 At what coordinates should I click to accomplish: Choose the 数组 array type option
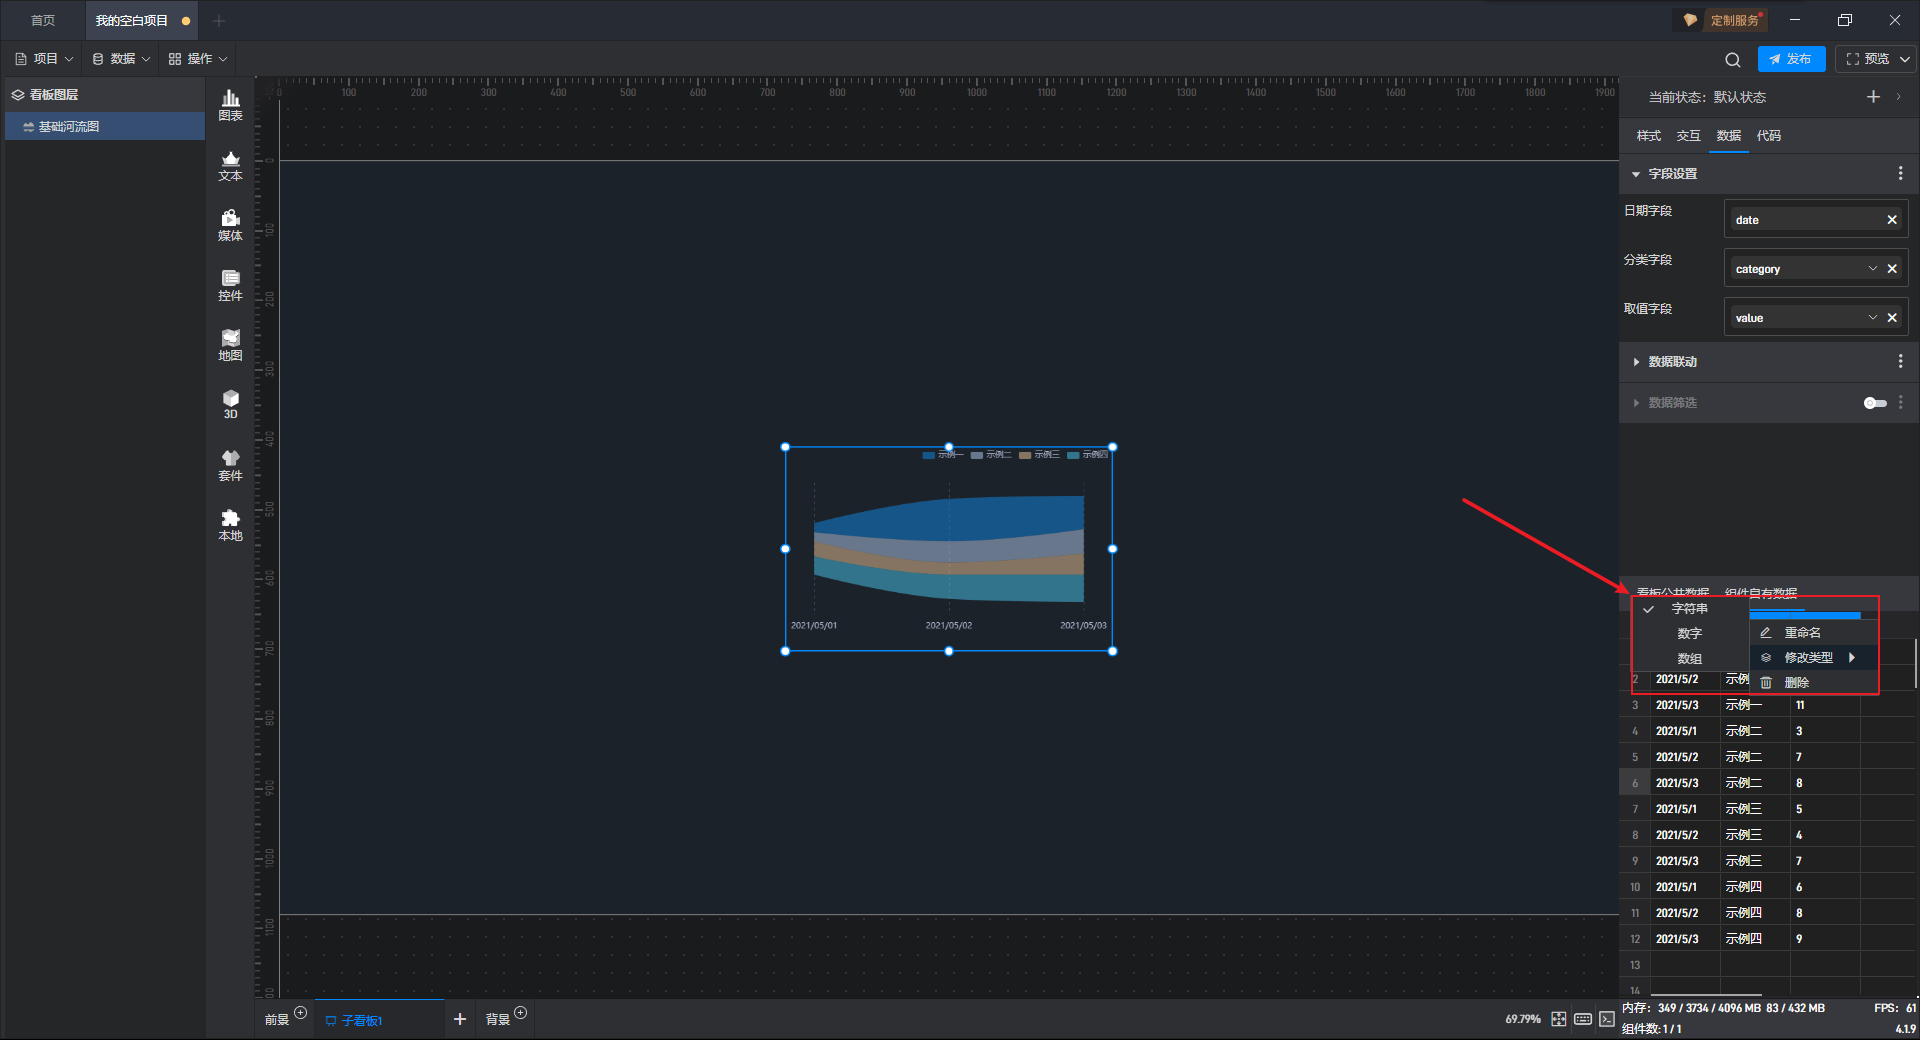tap(1690, 659)
